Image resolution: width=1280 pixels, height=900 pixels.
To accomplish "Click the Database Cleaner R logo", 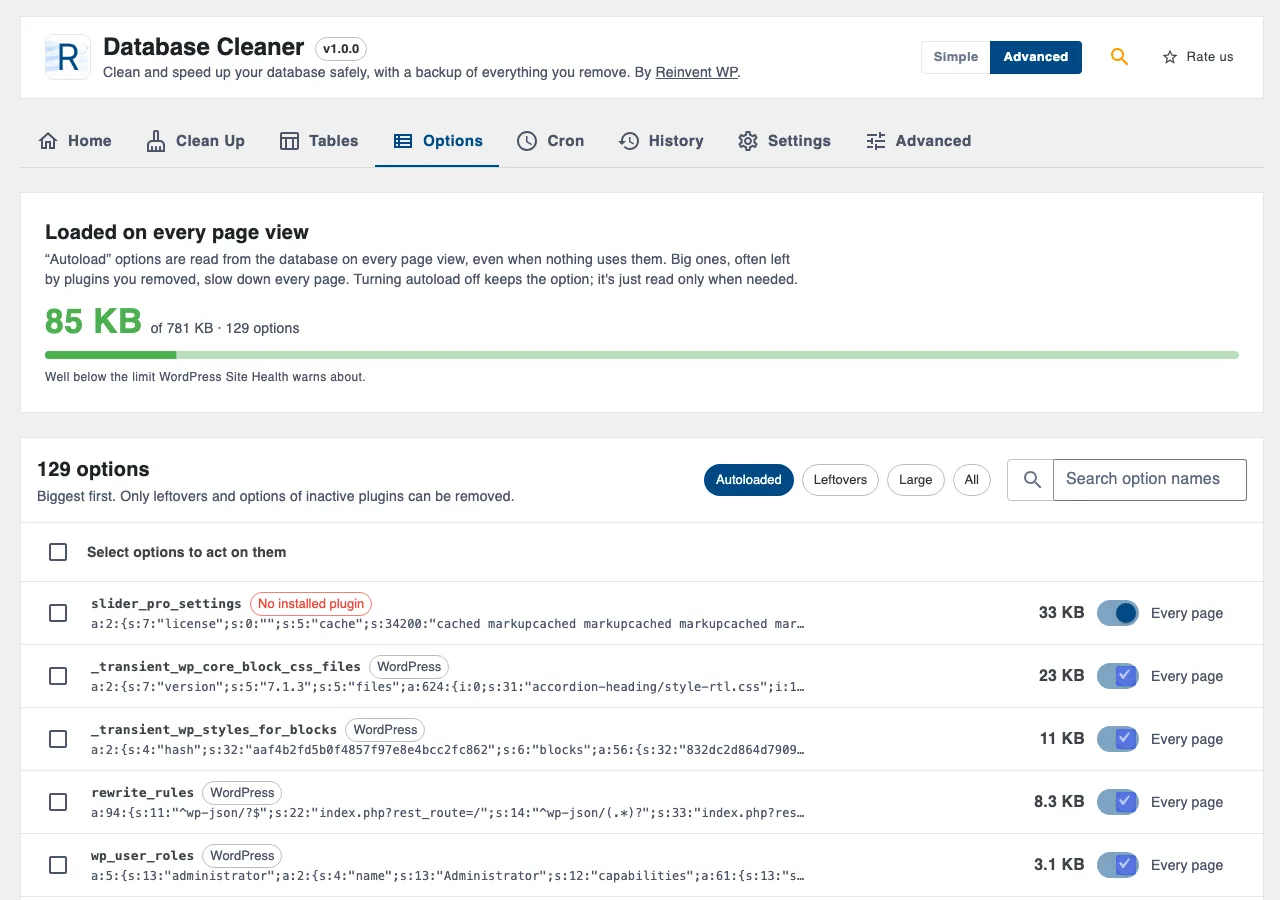I will 68,57.
